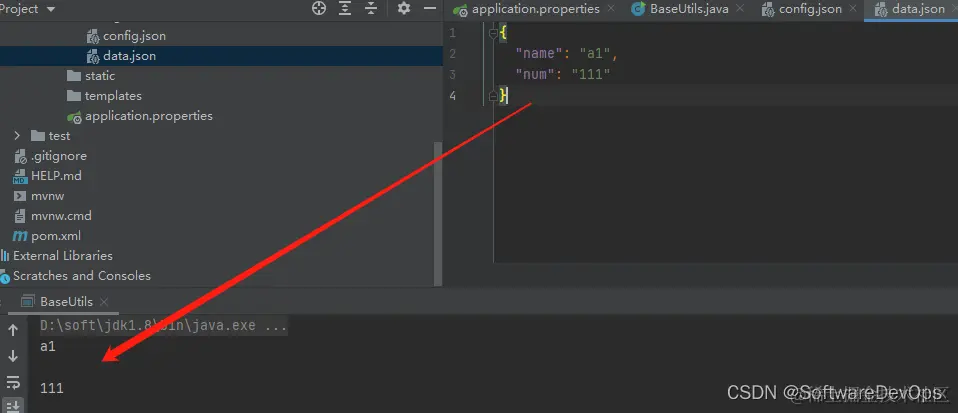Screen dimensions: 958x413
Task: Select the BaseUtils run tab
Action: click(66, 302)
